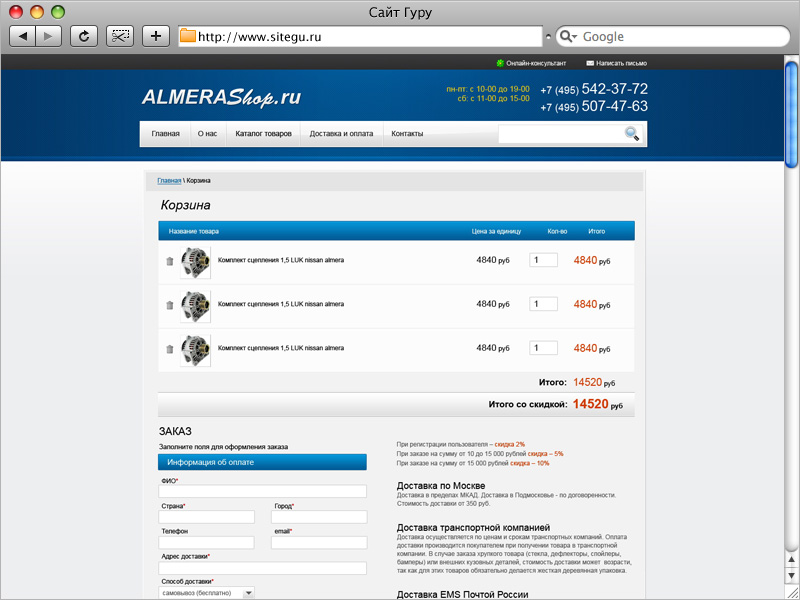Click the ALMERAShop.ru logo
The height and width of the screenshot is (600, 800).
[x=221, y=97]
